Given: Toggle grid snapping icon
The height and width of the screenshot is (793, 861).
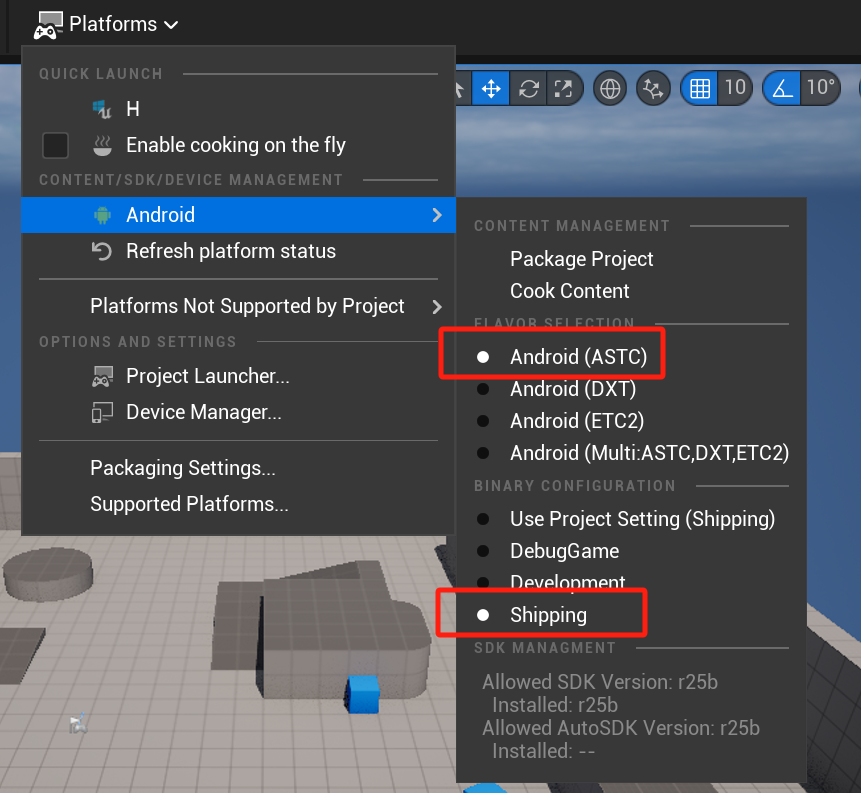Looking at the screenshot, I should (x=700, y=88).
